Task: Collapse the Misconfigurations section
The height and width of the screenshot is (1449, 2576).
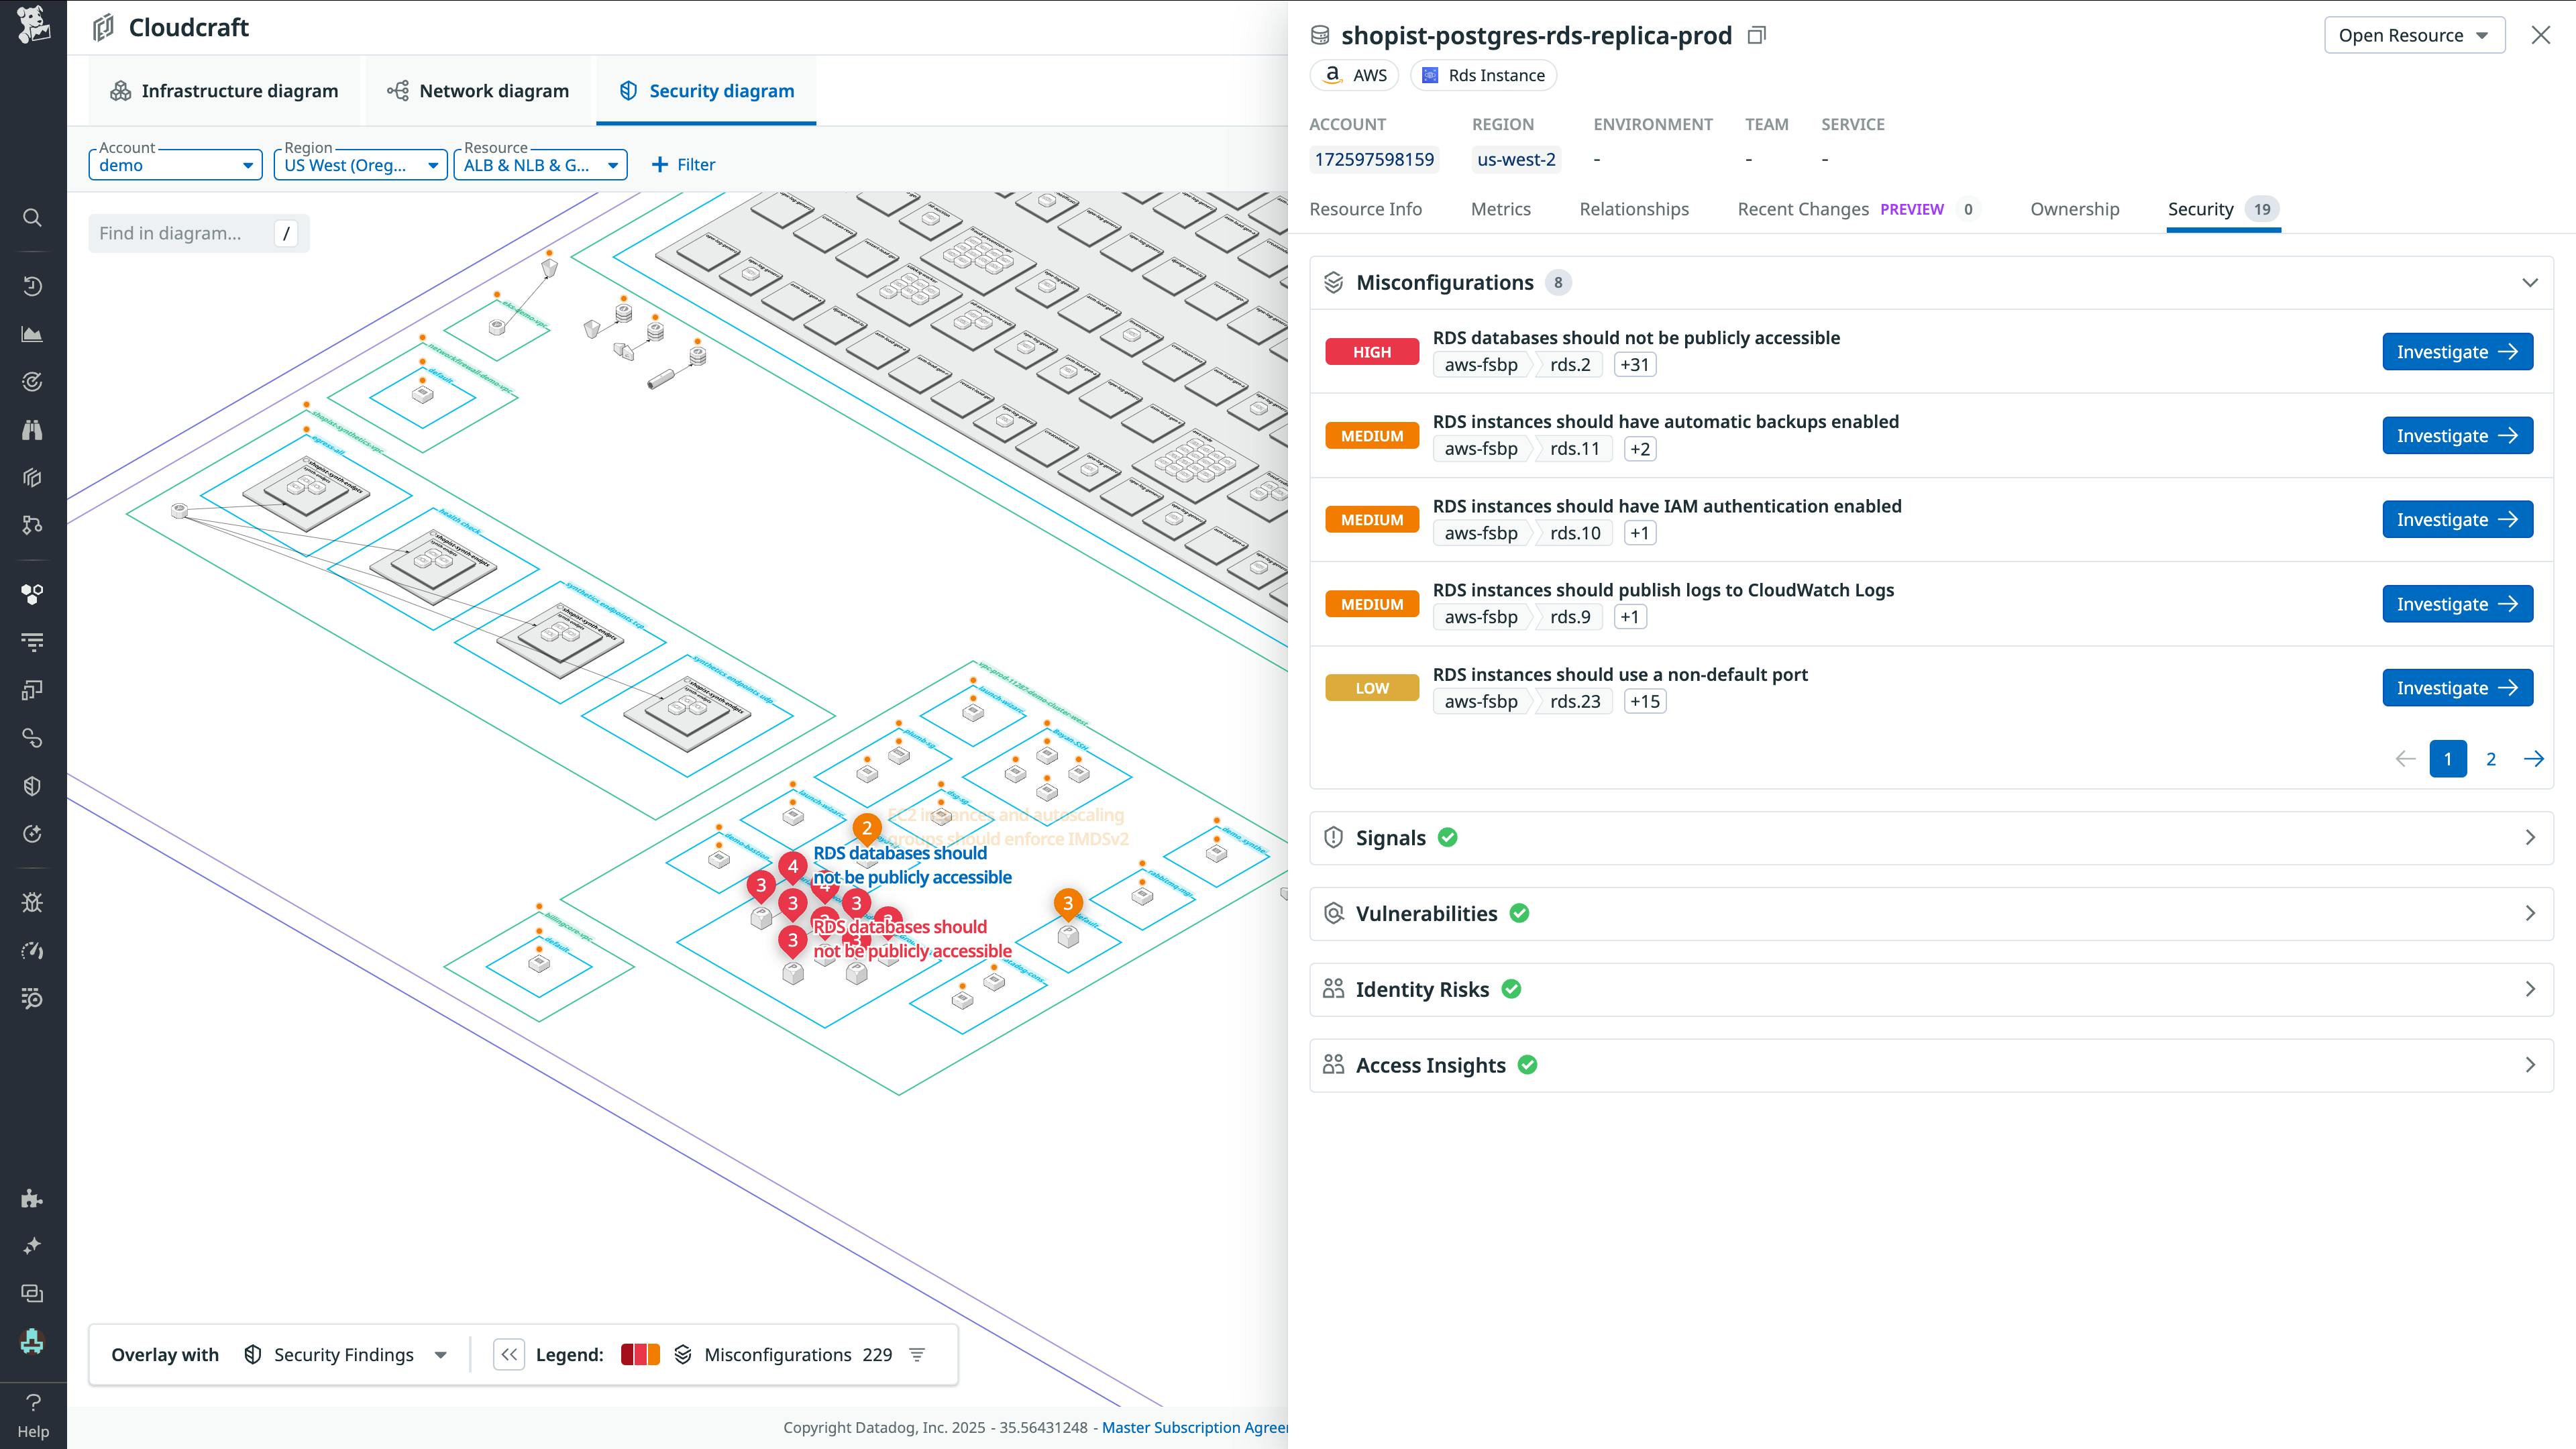Action: pyautogui.click(x=2530, y=282)
